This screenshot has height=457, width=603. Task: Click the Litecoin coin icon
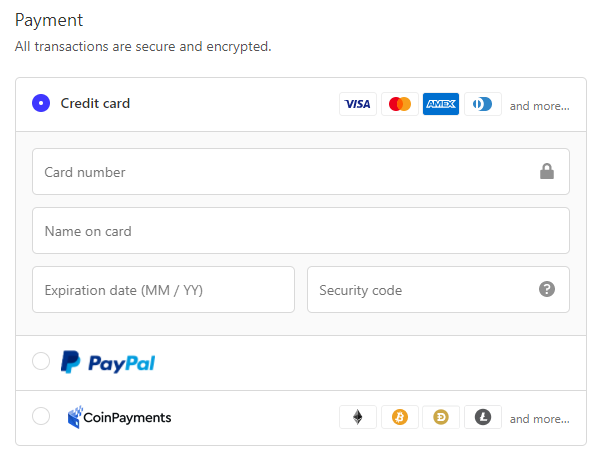coord(483,417)
